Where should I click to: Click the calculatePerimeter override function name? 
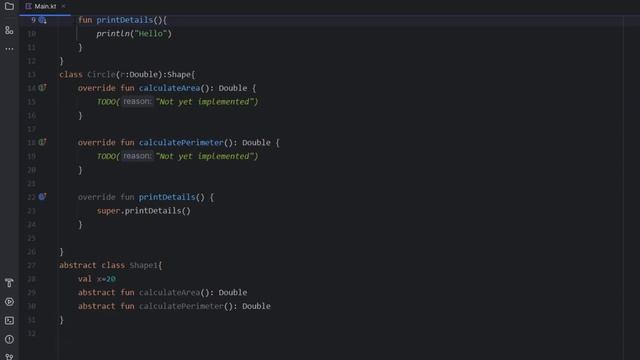coord(181,142)
